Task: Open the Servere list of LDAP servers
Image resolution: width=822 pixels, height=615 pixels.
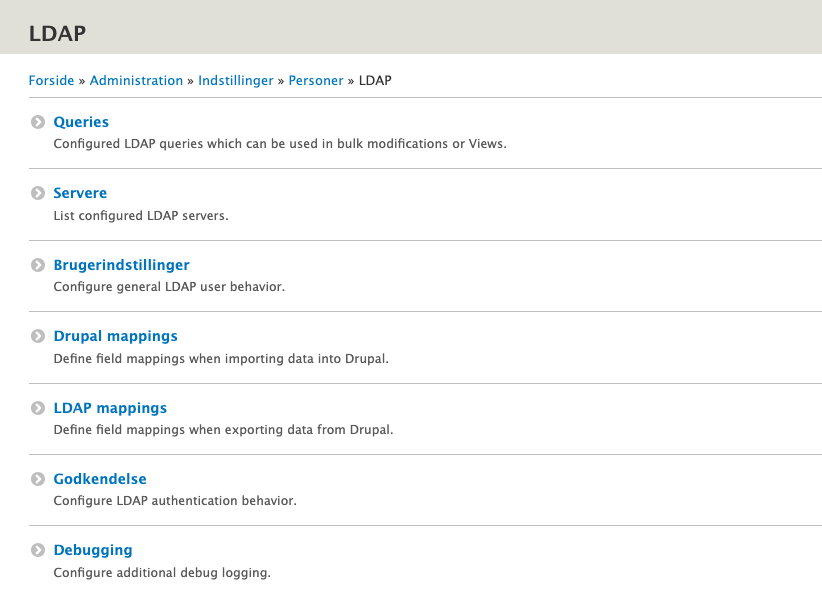Action: (80, 193)
